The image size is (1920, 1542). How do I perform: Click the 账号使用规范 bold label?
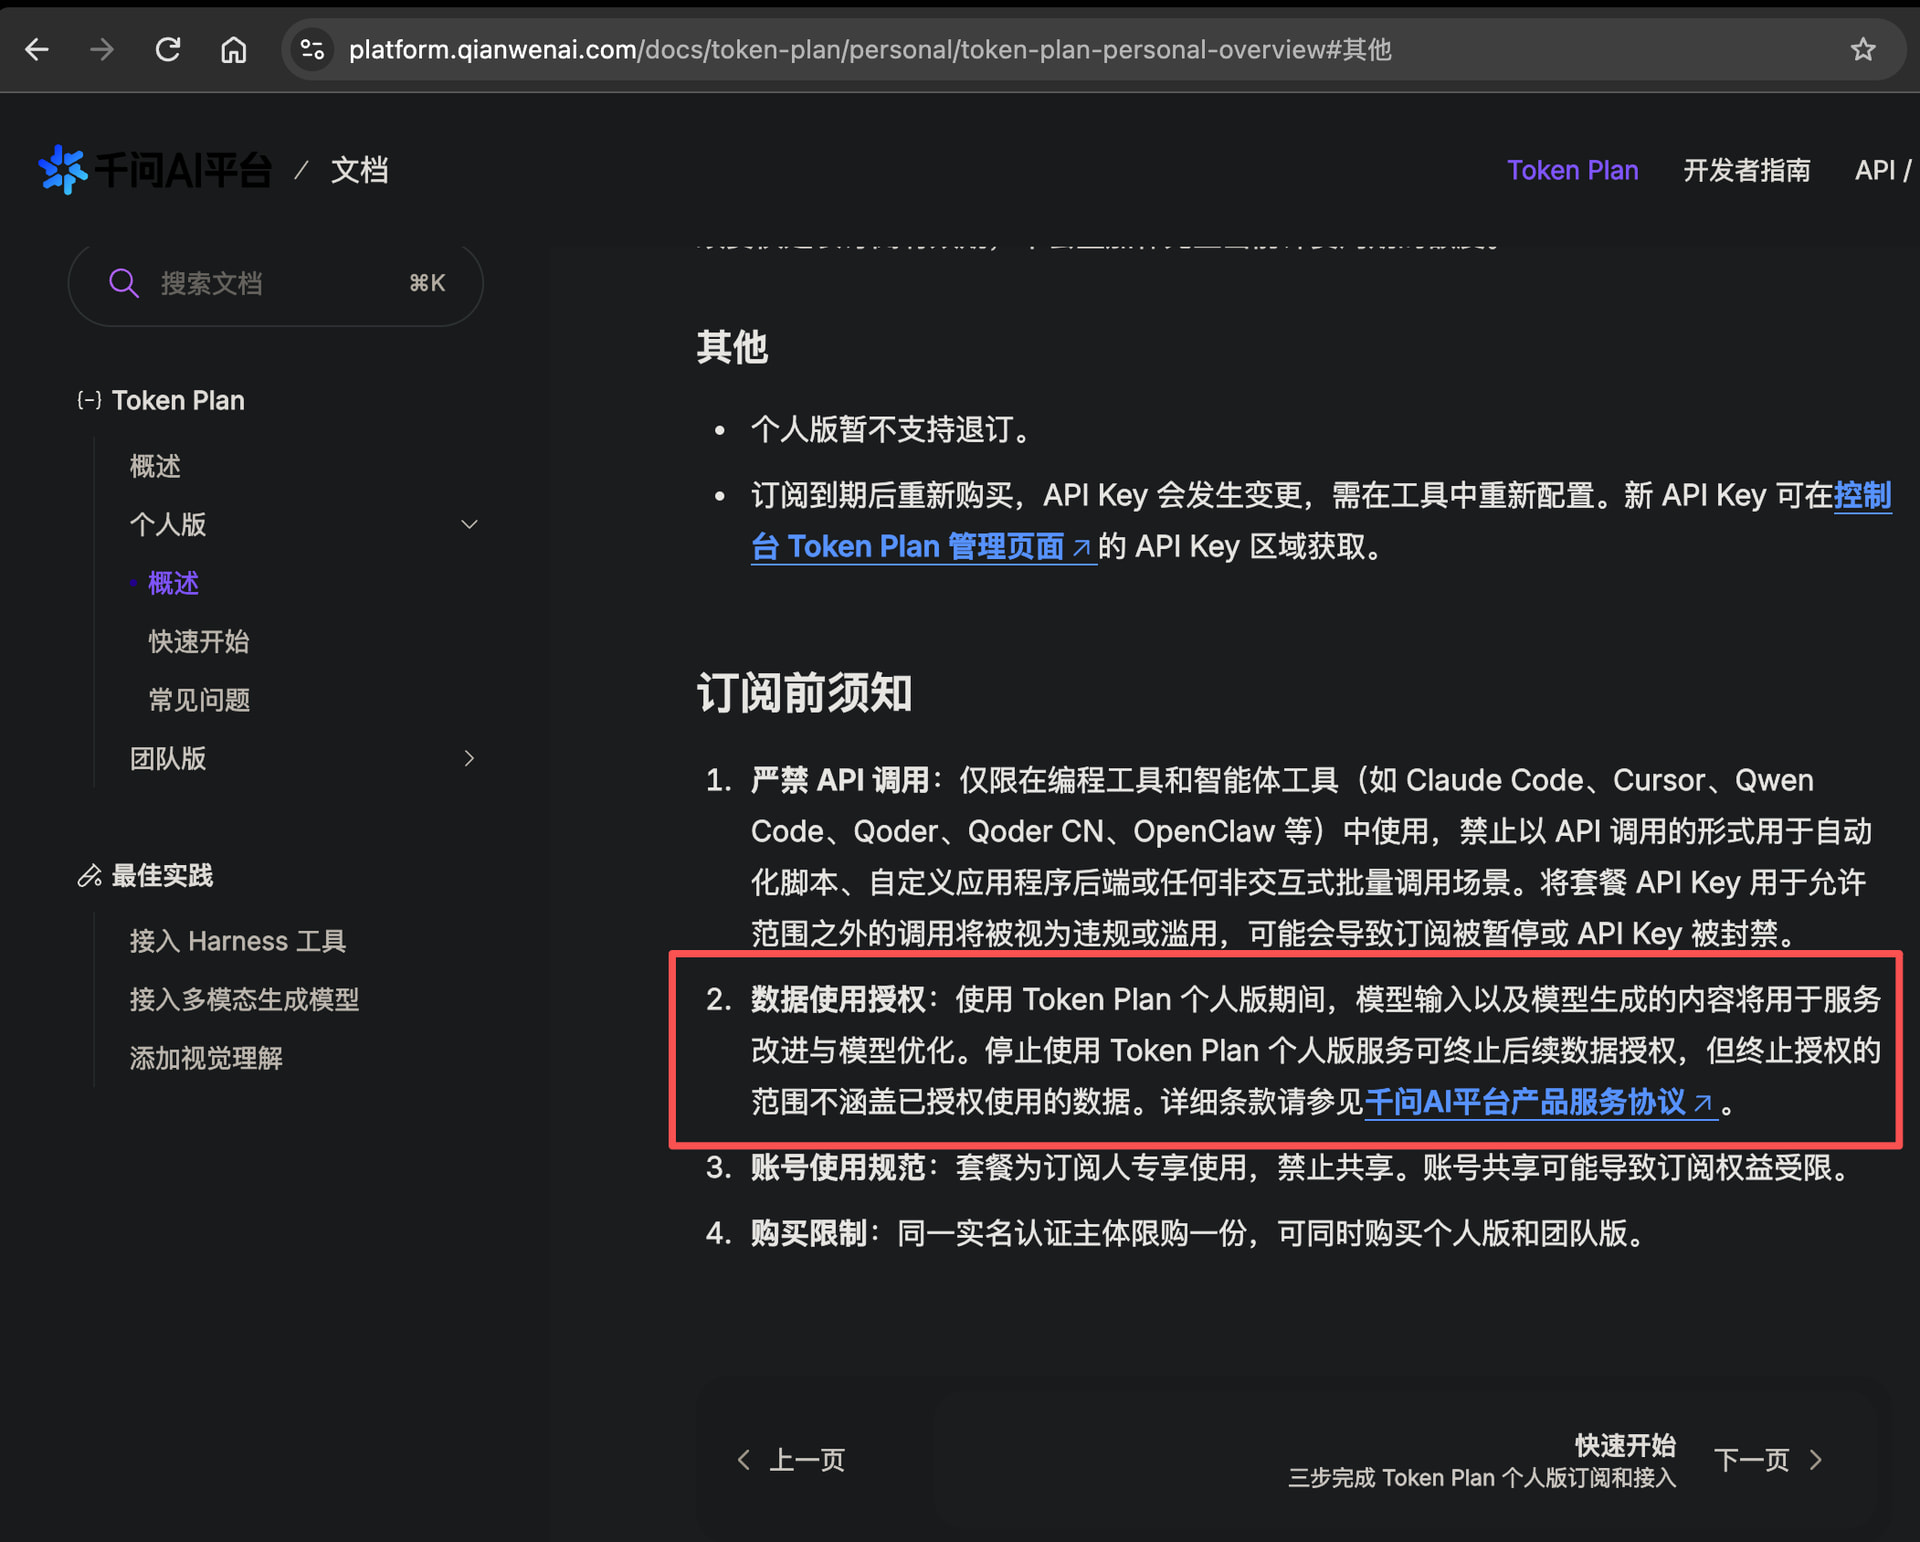click(x=838, y=1167)
